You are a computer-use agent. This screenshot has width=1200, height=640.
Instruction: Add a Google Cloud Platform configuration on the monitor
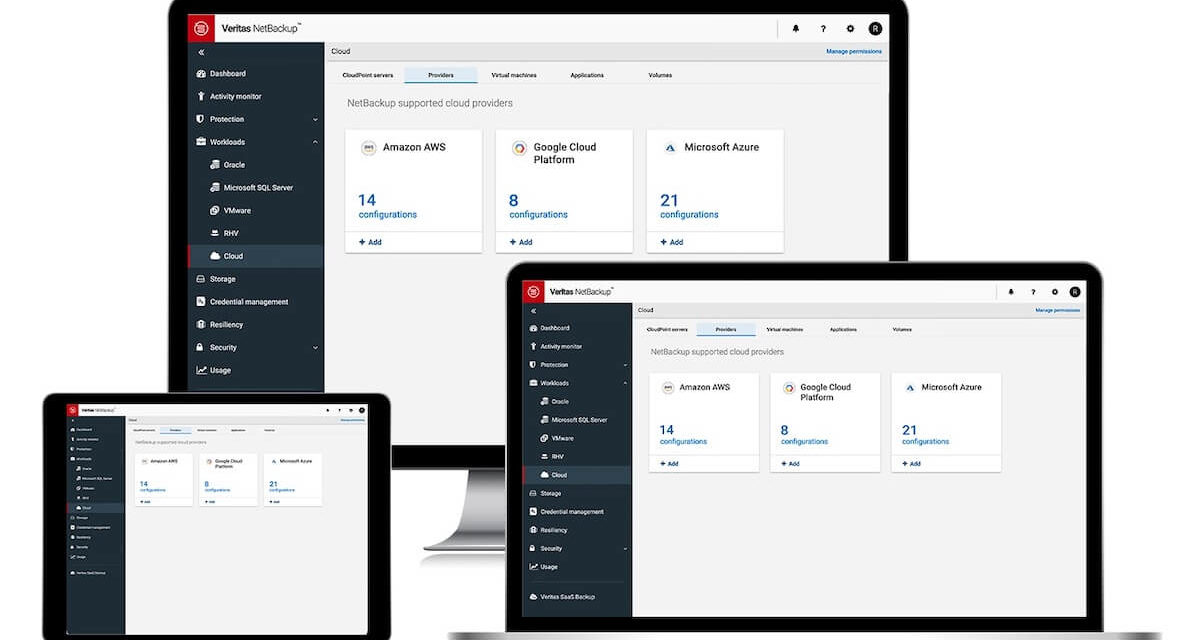(521, 242)
